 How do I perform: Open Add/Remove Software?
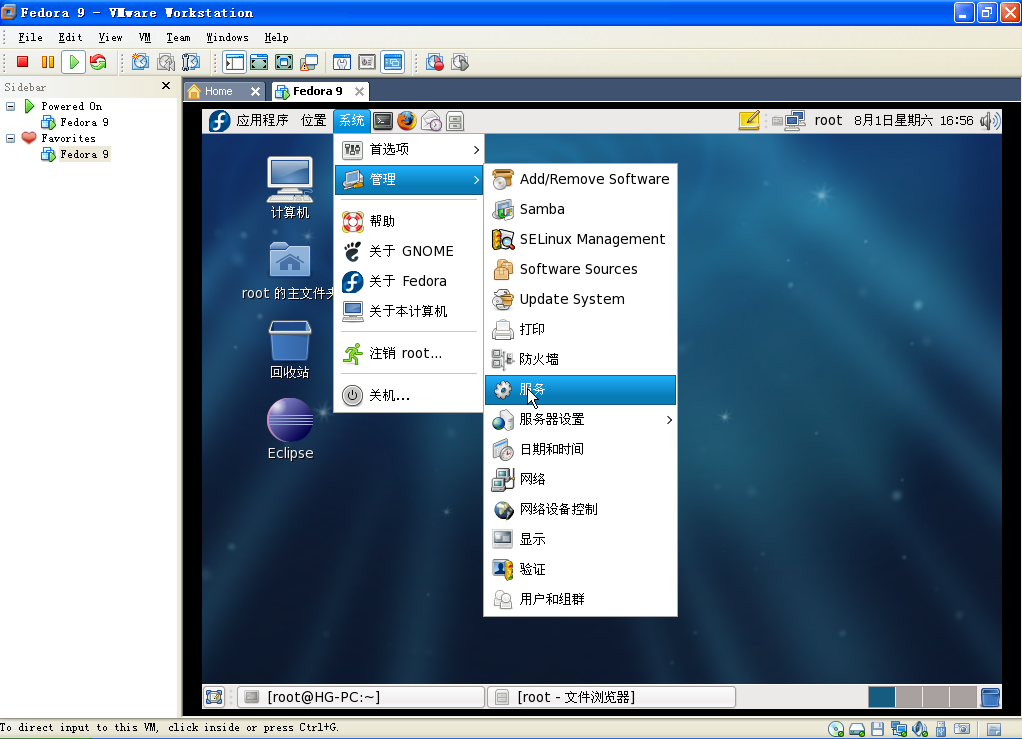(x=581, y=179)
